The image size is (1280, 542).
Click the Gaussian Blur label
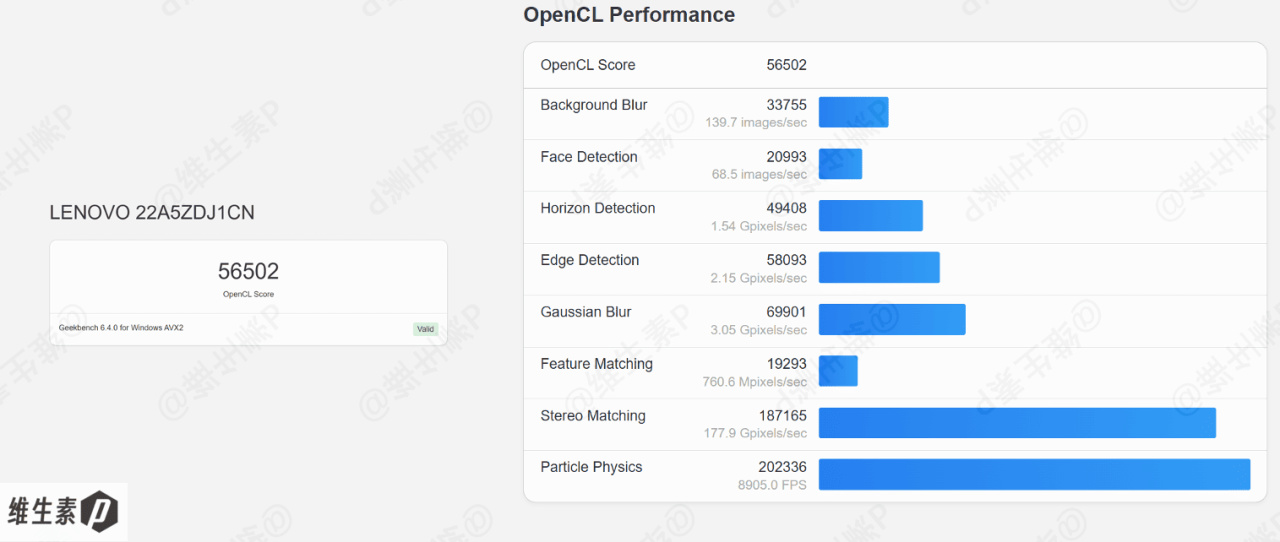pyautogui.click(x=586, y=312)
